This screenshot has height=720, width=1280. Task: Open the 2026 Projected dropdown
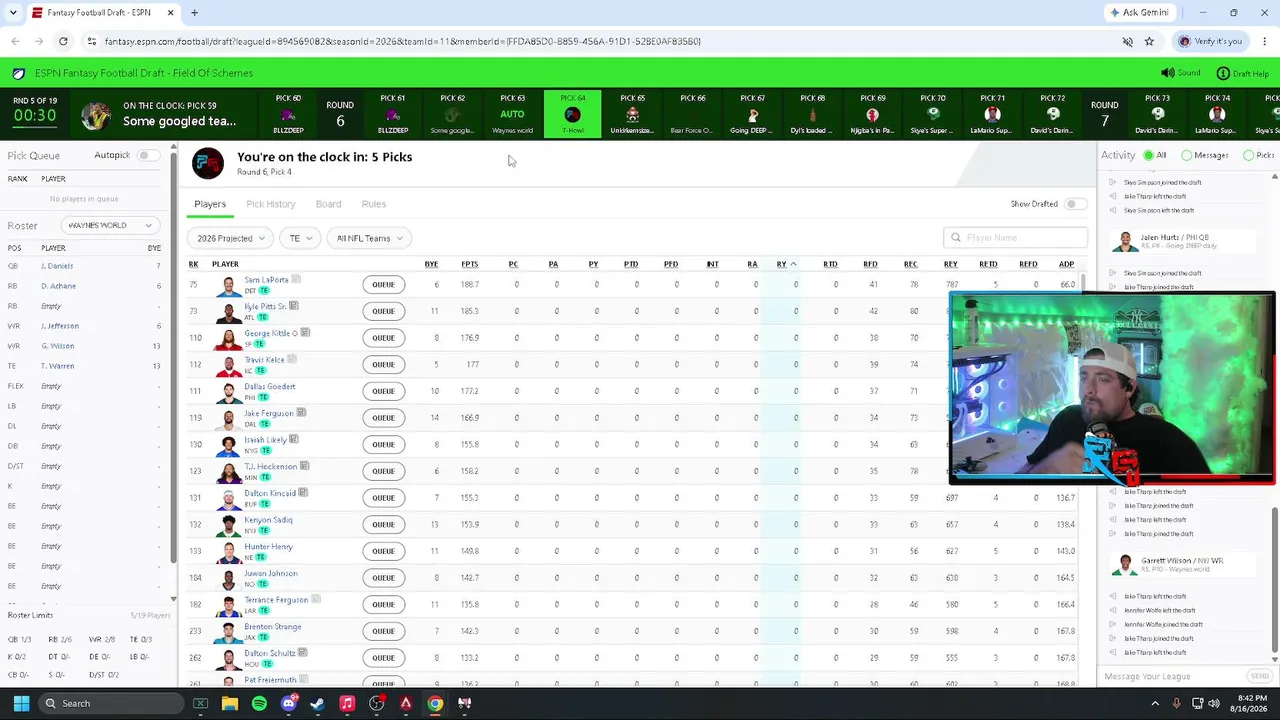(x=230, y=238)
